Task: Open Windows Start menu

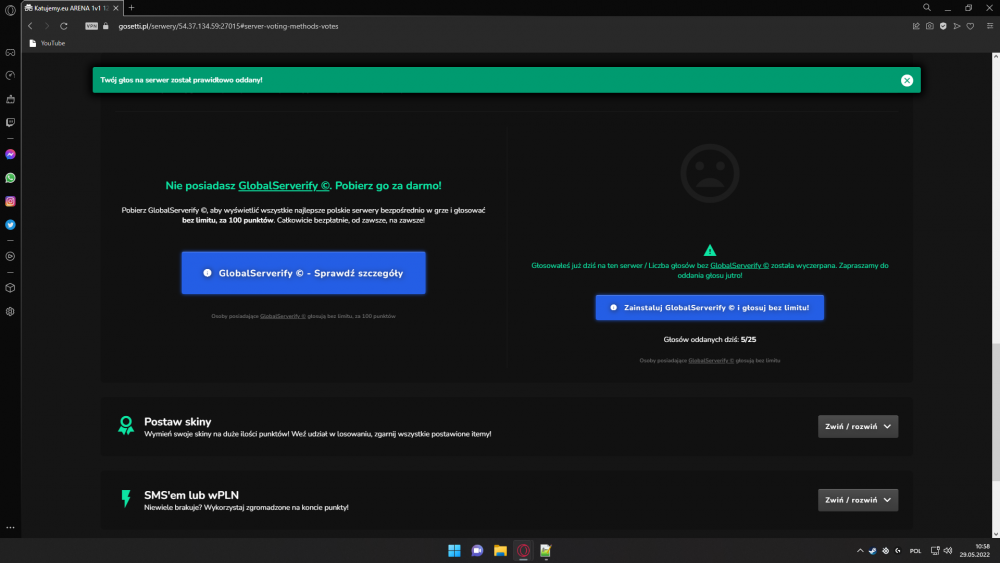Action: coord(454,551)
